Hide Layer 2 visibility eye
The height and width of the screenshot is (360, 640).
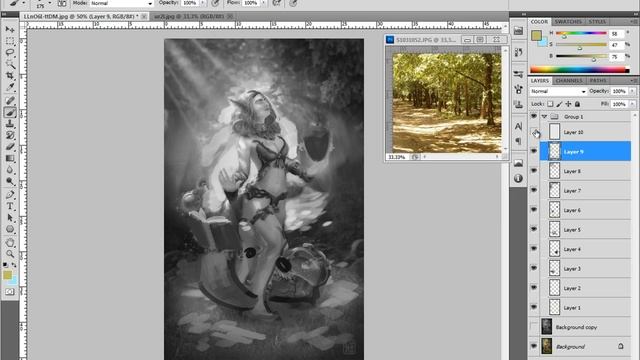pyautogui.click(x=534, y=287)
